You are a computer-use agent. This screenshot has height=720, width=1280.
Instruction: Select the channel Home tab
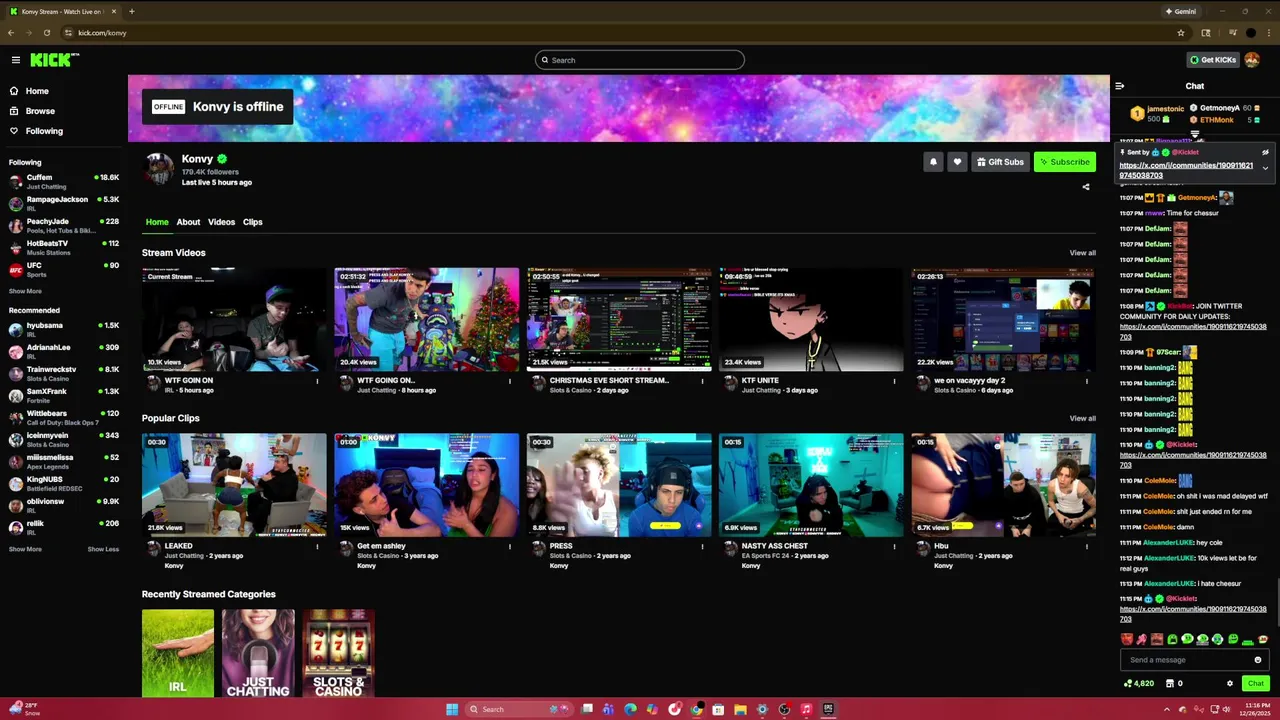(157, 222)
